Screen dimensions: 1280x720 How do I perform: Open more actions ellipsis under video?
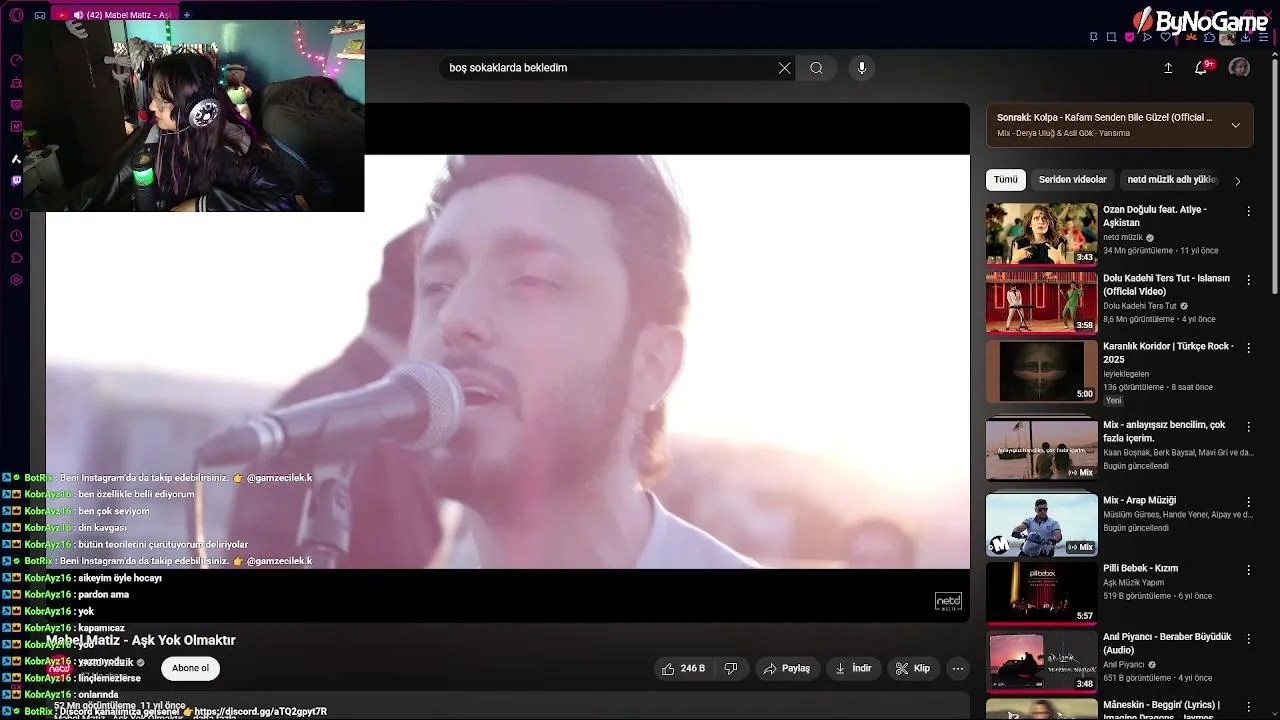point(958,668)
